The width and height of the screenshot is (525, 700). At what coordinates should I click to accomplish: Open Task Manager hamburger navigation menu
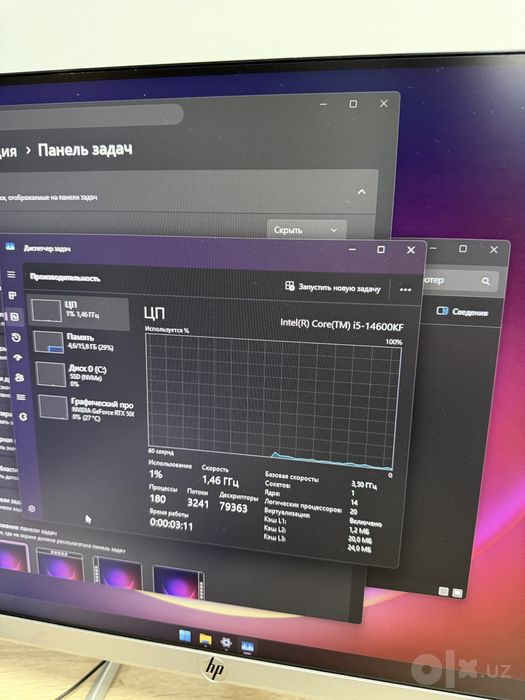tap(11, 274)
